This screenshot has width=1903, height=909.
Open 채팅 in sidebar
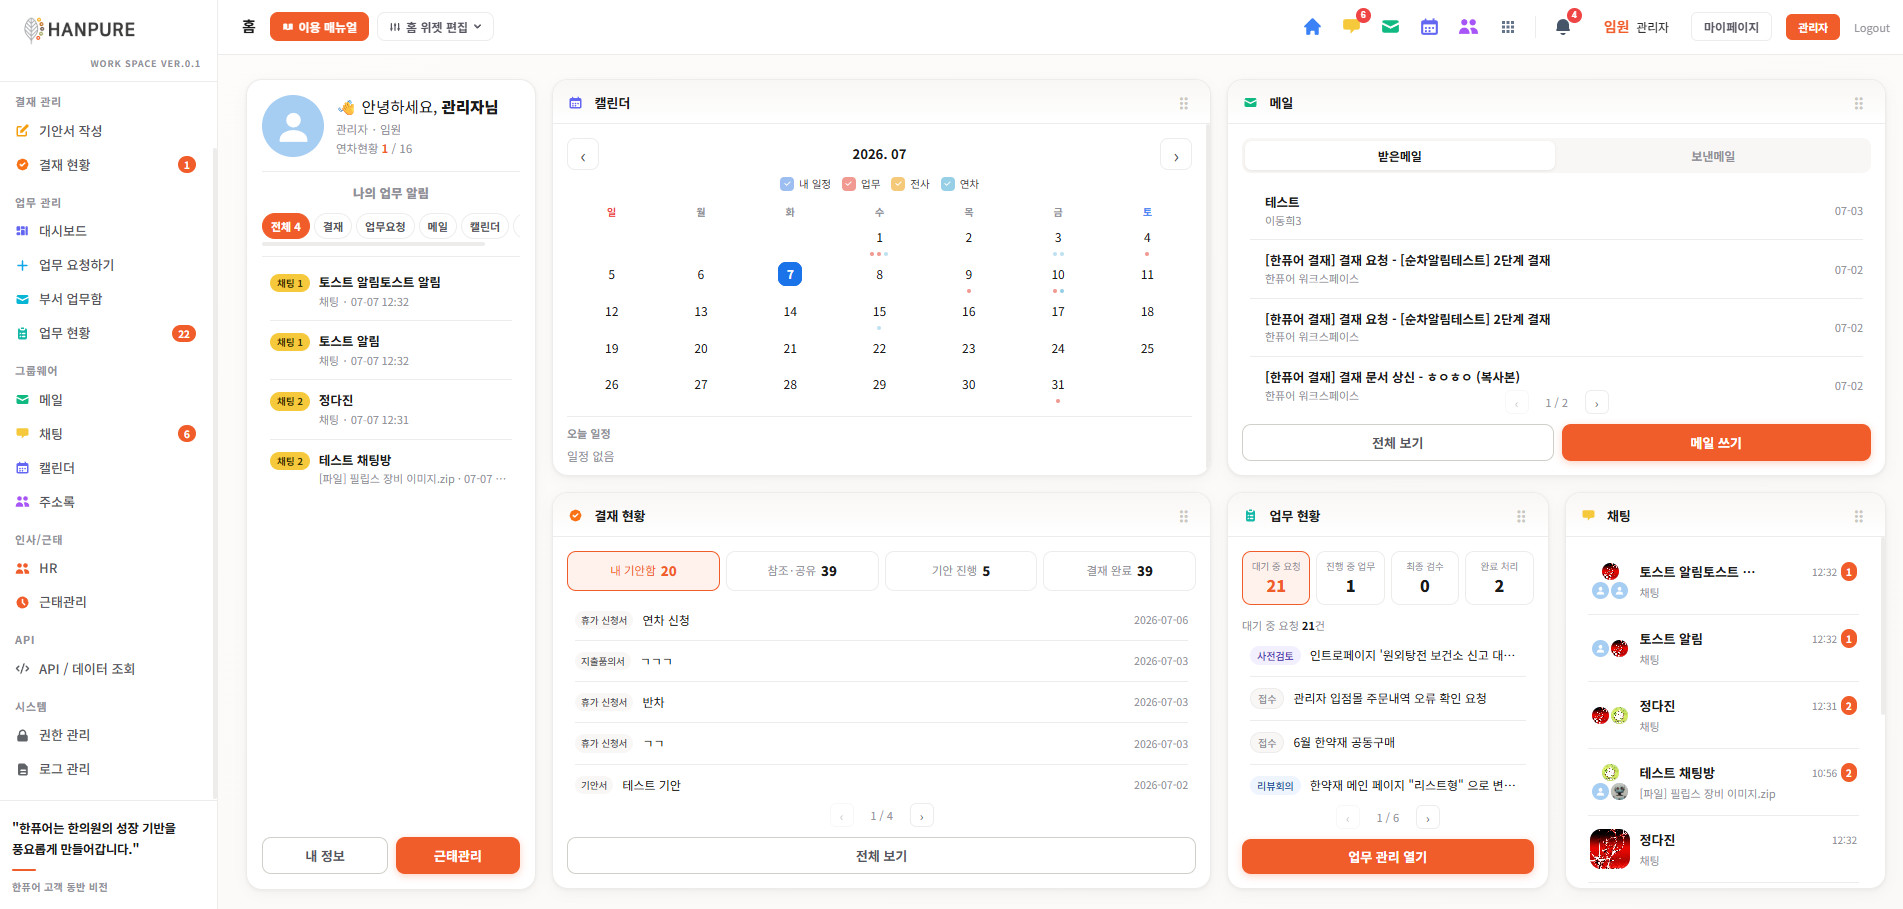[x=106, y=434]
